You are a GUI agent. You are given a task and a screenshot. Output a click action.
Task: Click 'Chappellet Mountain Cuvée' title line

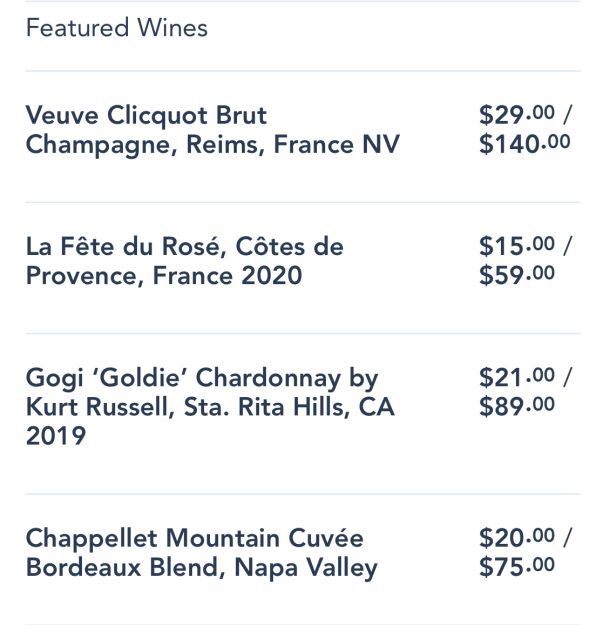[194, 538]
